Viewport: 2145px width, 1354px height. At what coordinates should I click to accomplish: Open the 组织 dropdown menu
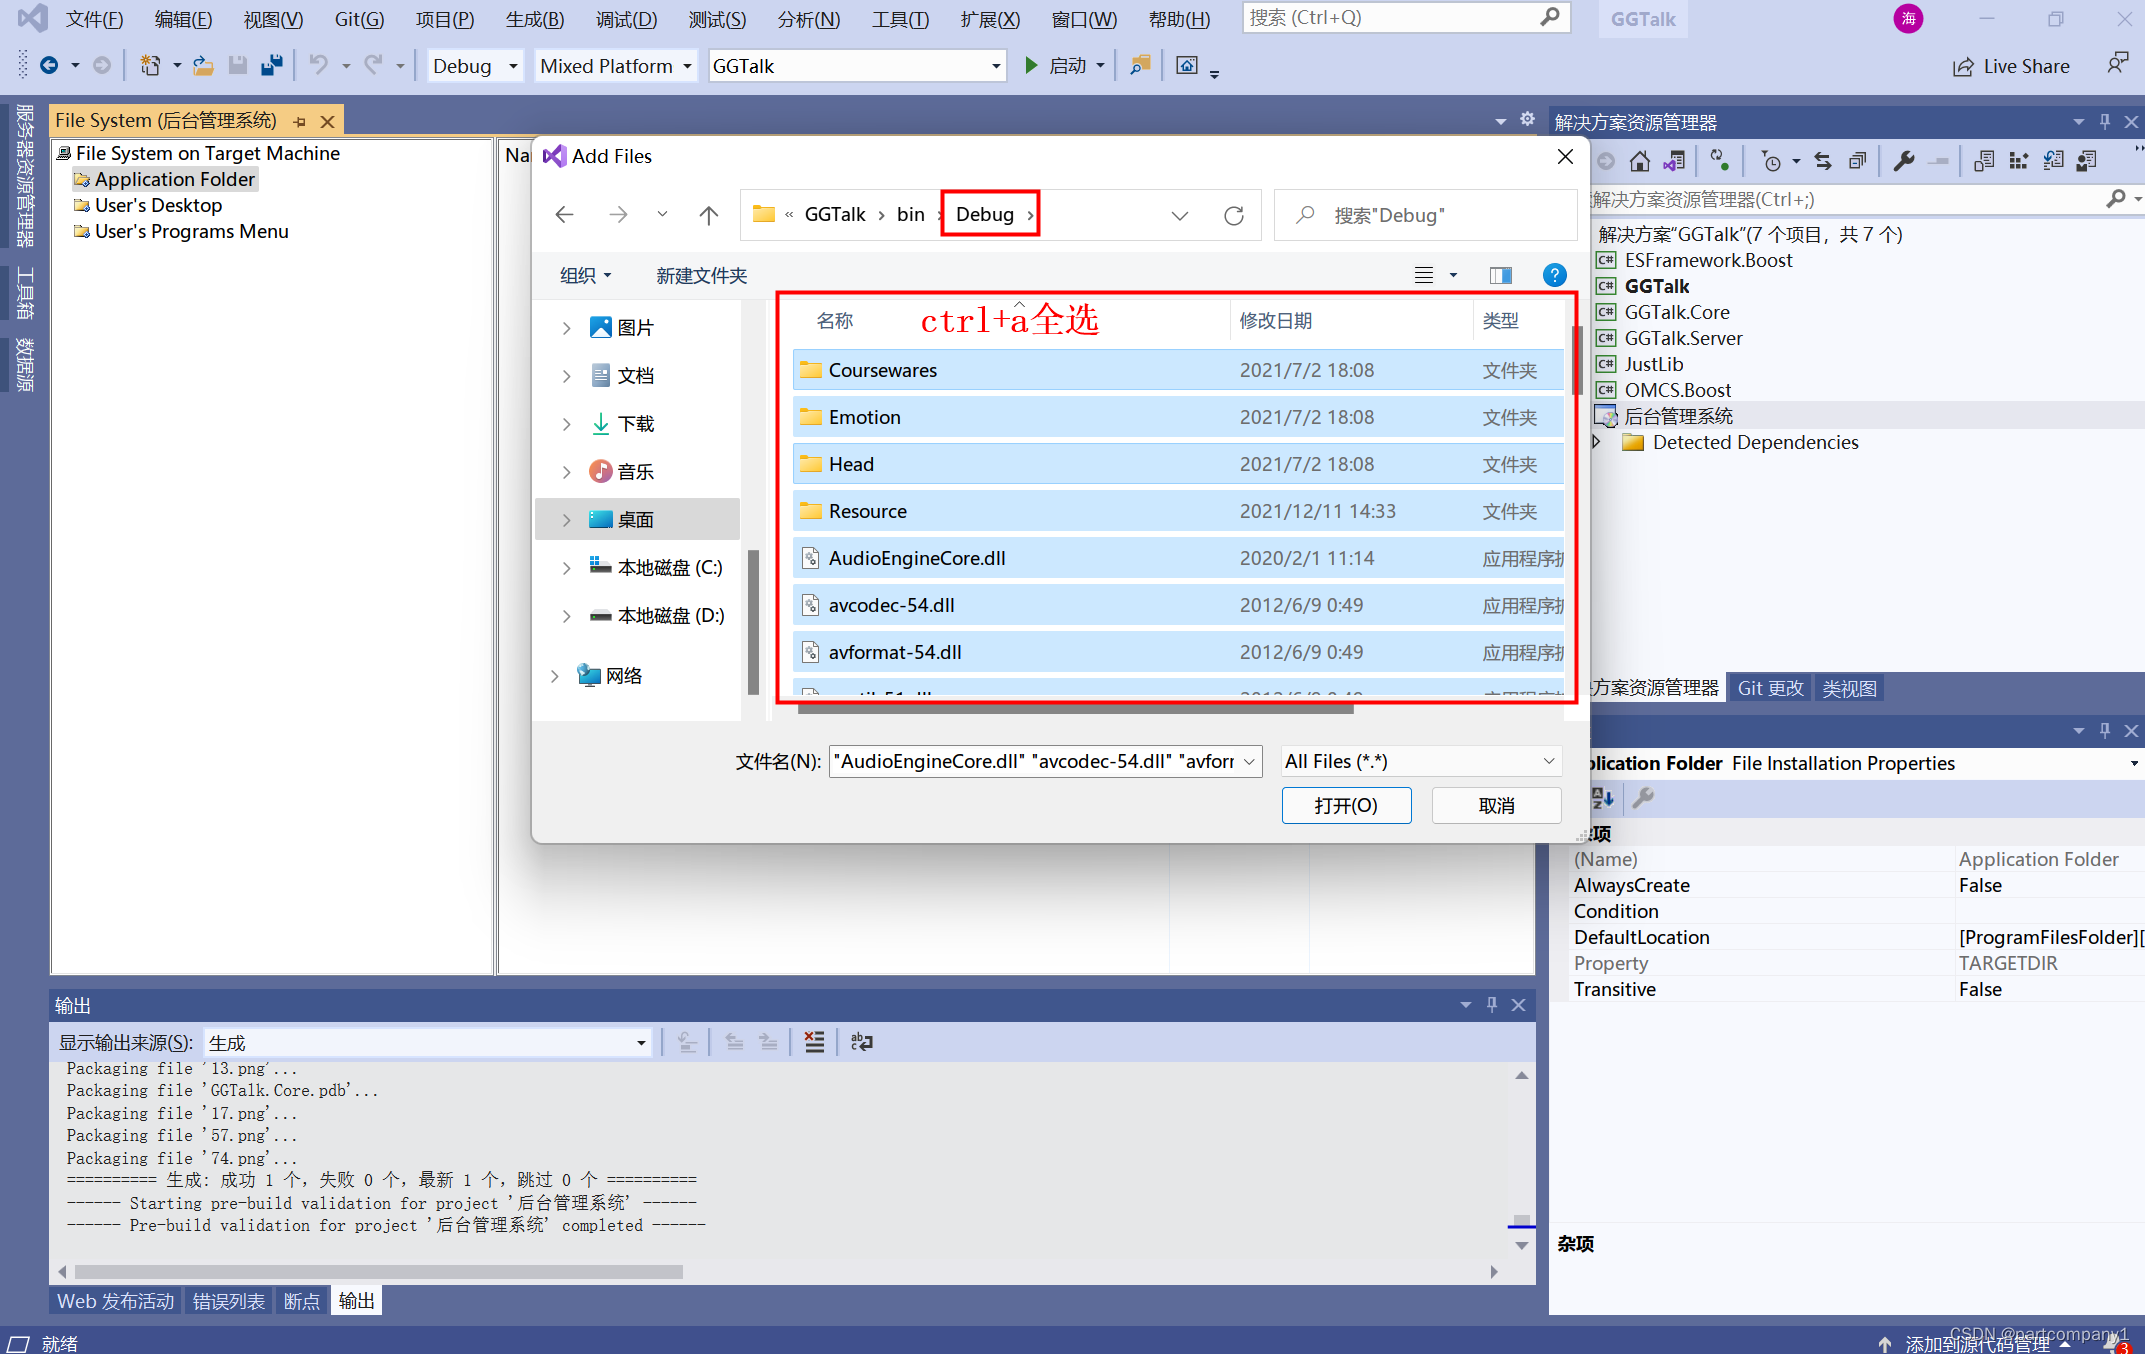pyautogui.click(x=586, y=276)
